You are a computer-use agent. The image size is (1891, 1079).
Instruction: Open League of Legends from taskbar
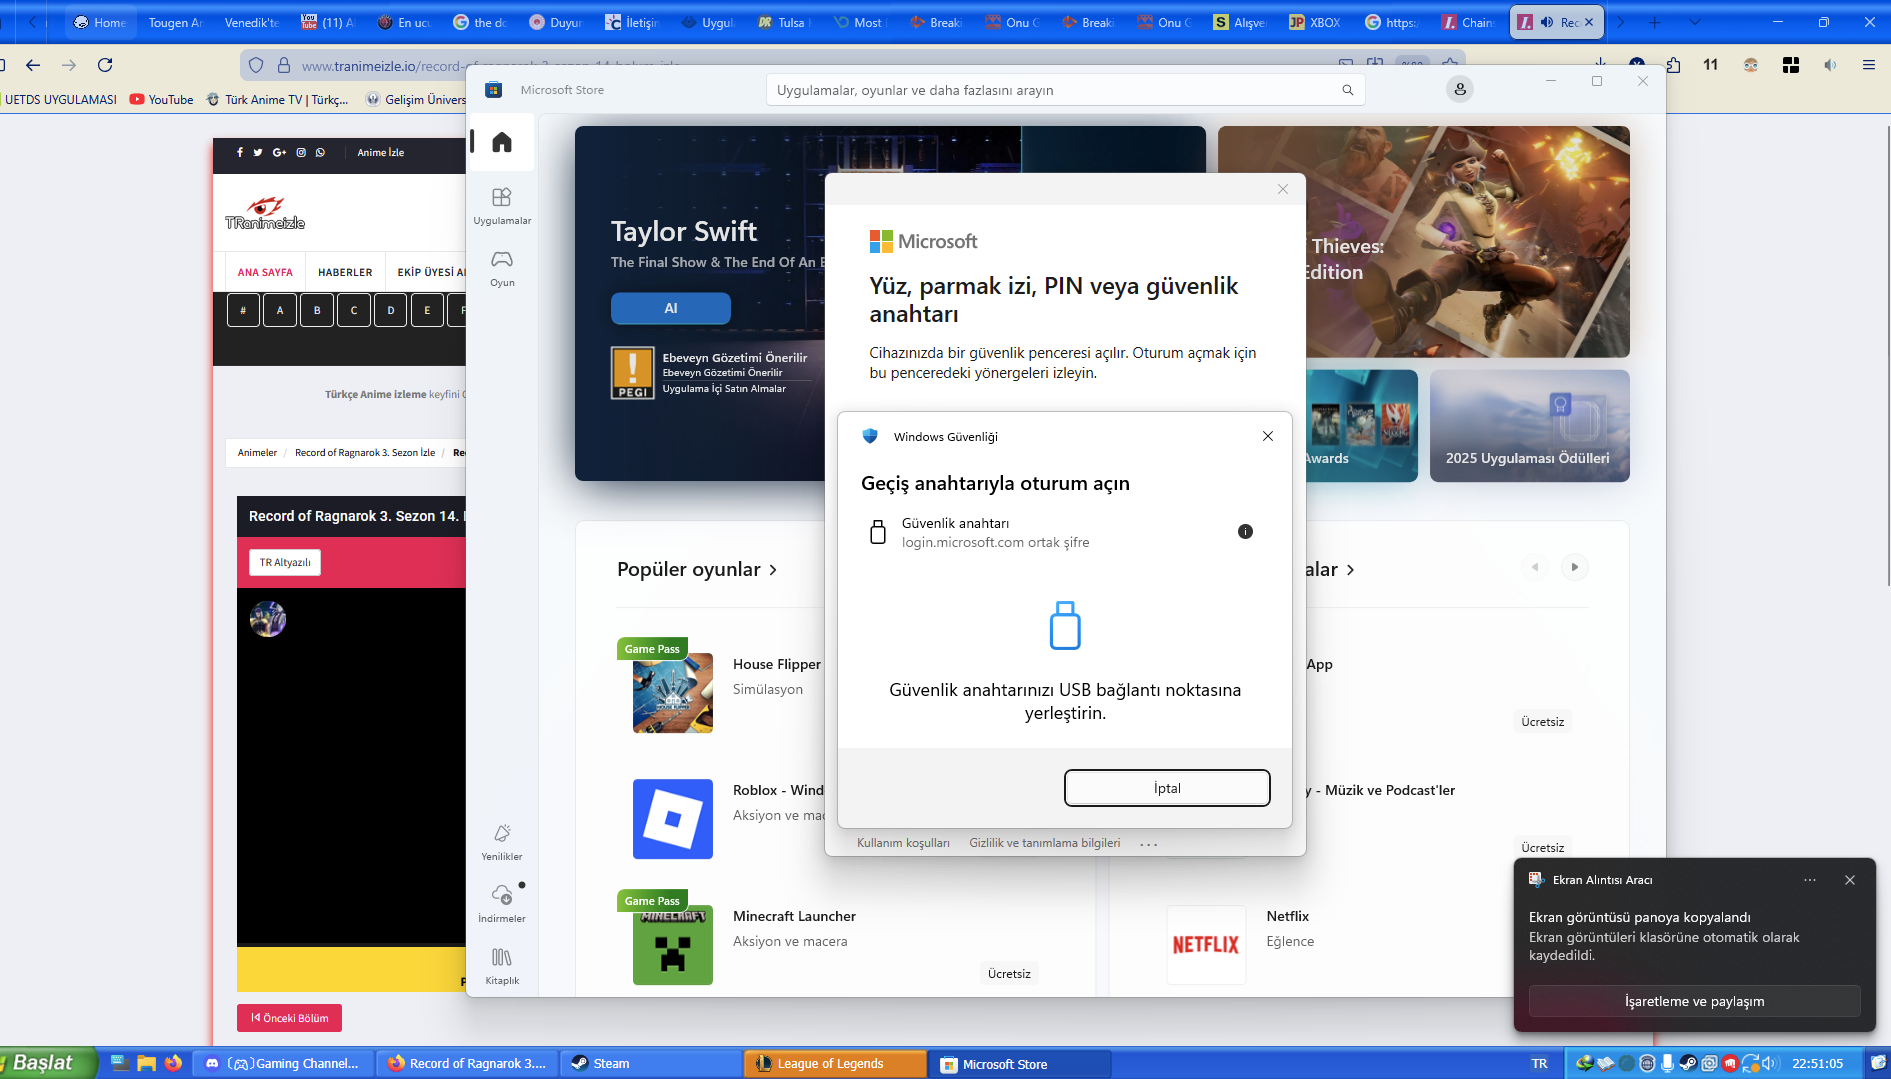pos(835,1063)
